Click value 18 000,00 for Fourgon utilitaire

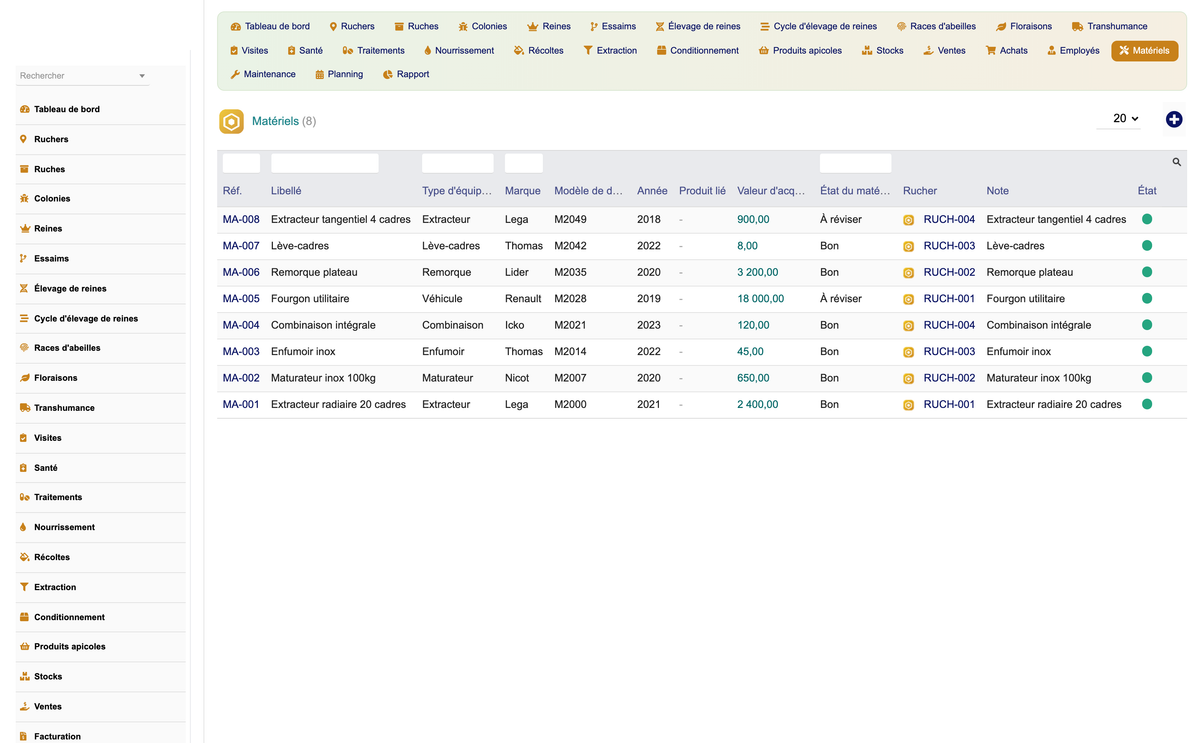click(x=761, y=299)
